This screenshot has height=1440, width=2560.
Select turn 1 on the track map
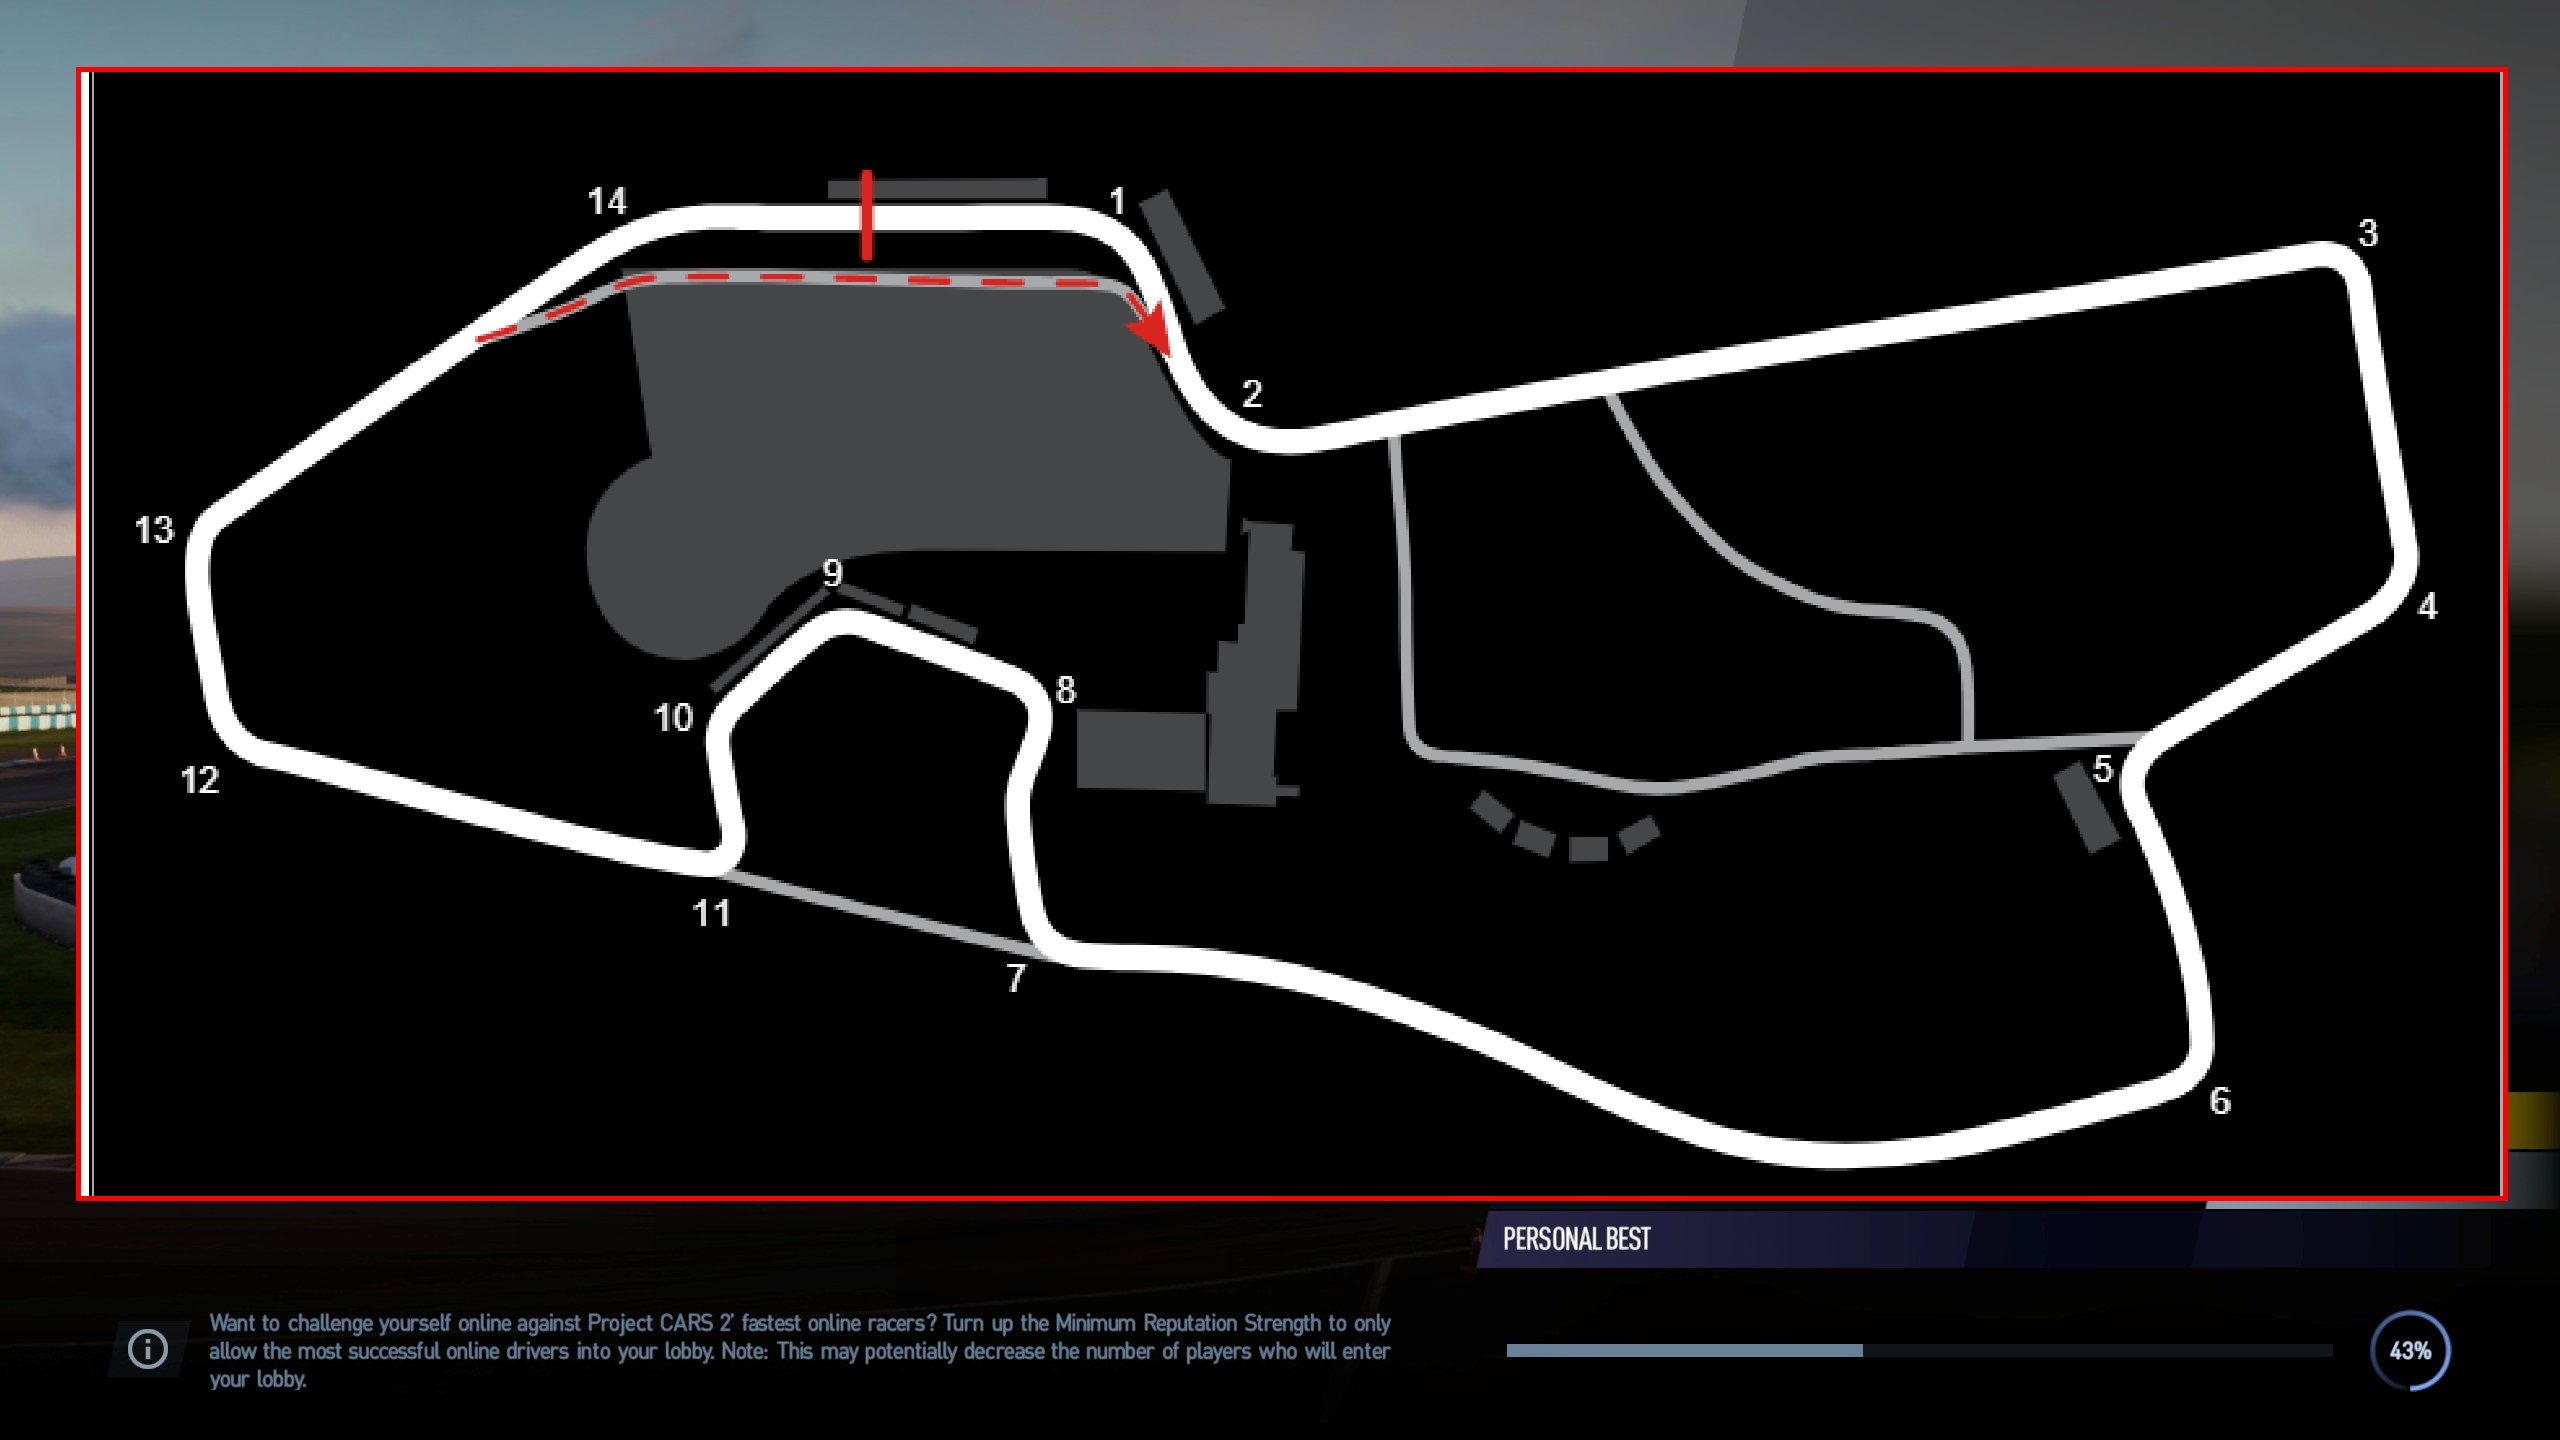(1118, 200)
